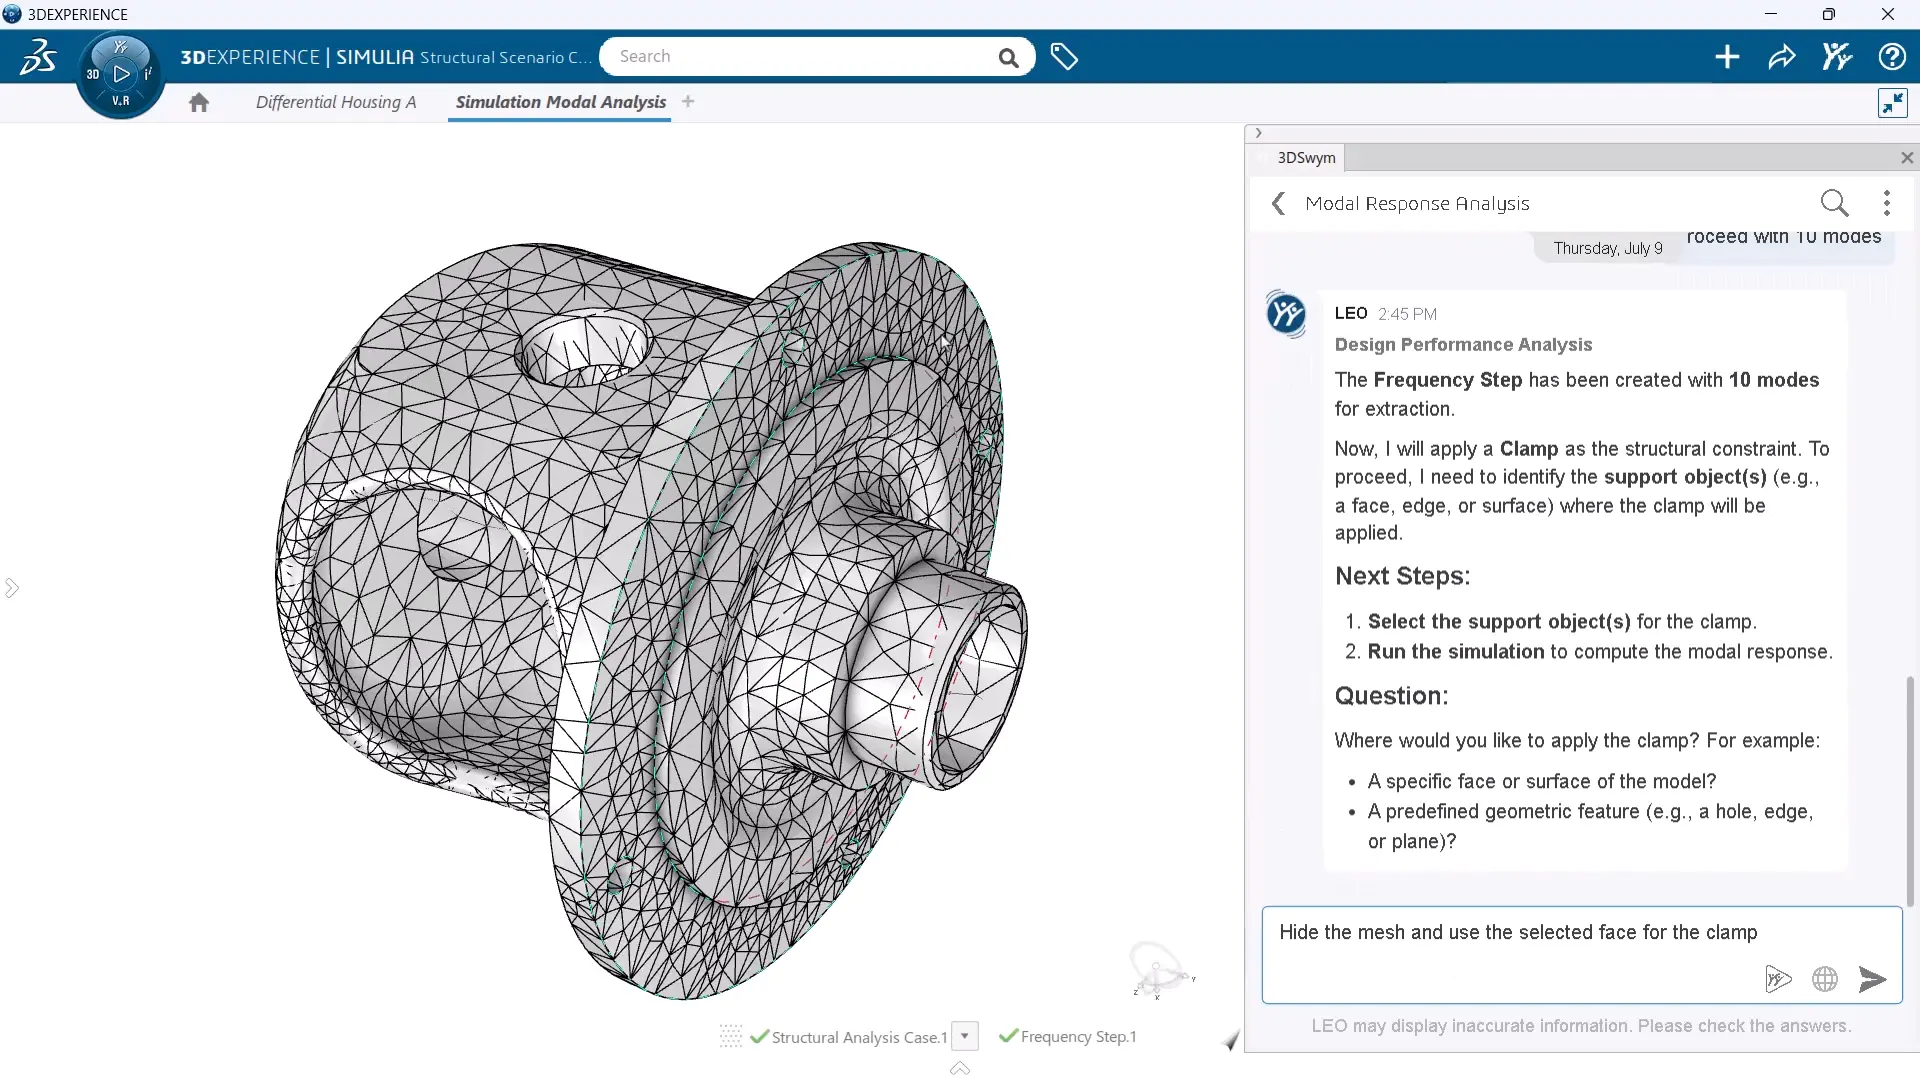
Task: Click the grid icon beside Structural Analysis Case.1
Action: coord(731,1037)
